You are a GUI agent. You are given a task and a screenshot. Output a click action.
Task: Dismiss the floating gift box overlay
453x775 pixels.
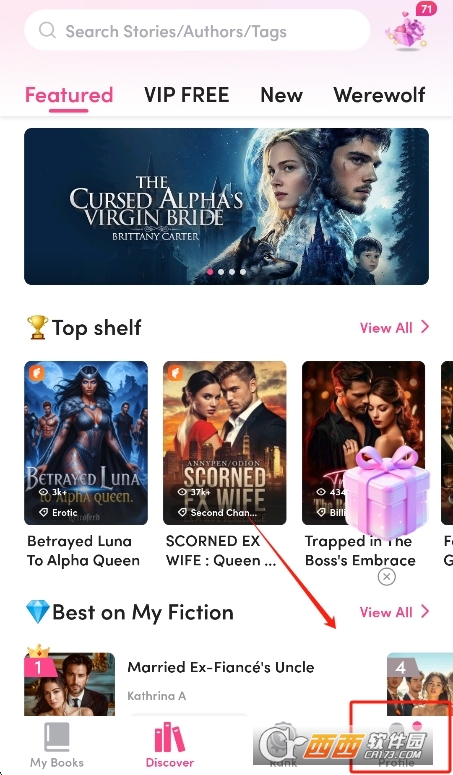click(386, 576)
